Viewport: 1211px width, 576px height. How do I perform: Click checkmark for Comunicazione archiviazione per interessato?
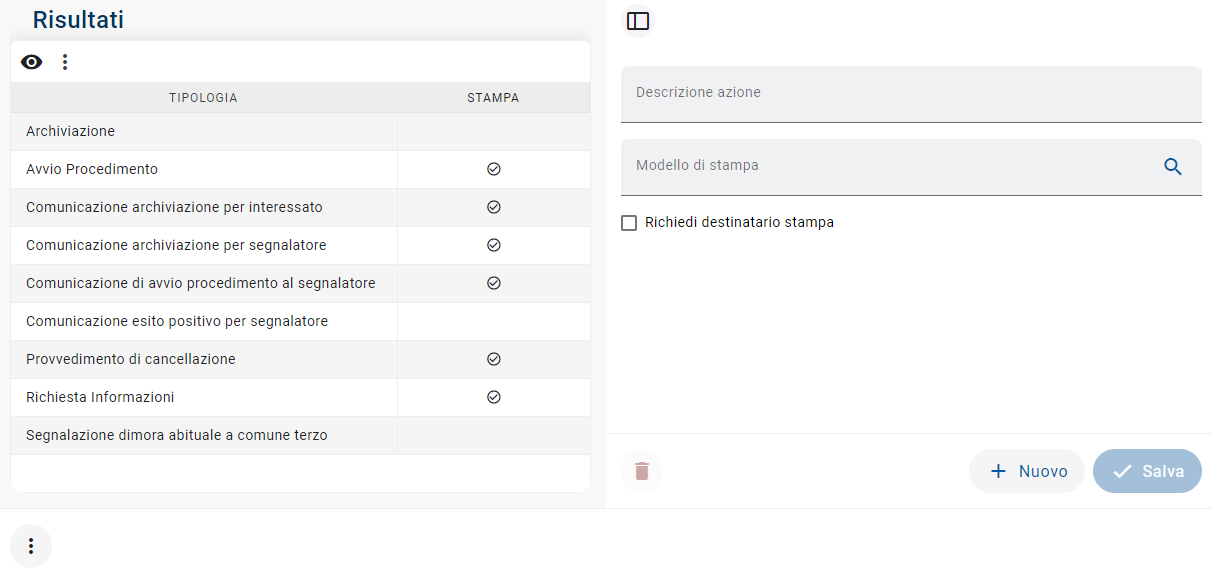pos(493,207)
